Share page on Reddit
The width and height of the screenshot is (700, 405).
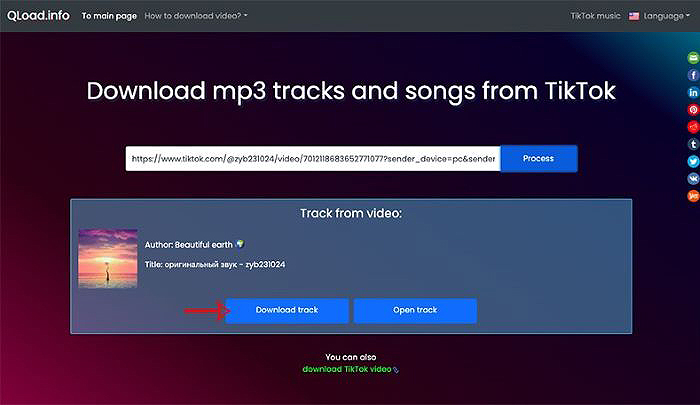[693, 127]
